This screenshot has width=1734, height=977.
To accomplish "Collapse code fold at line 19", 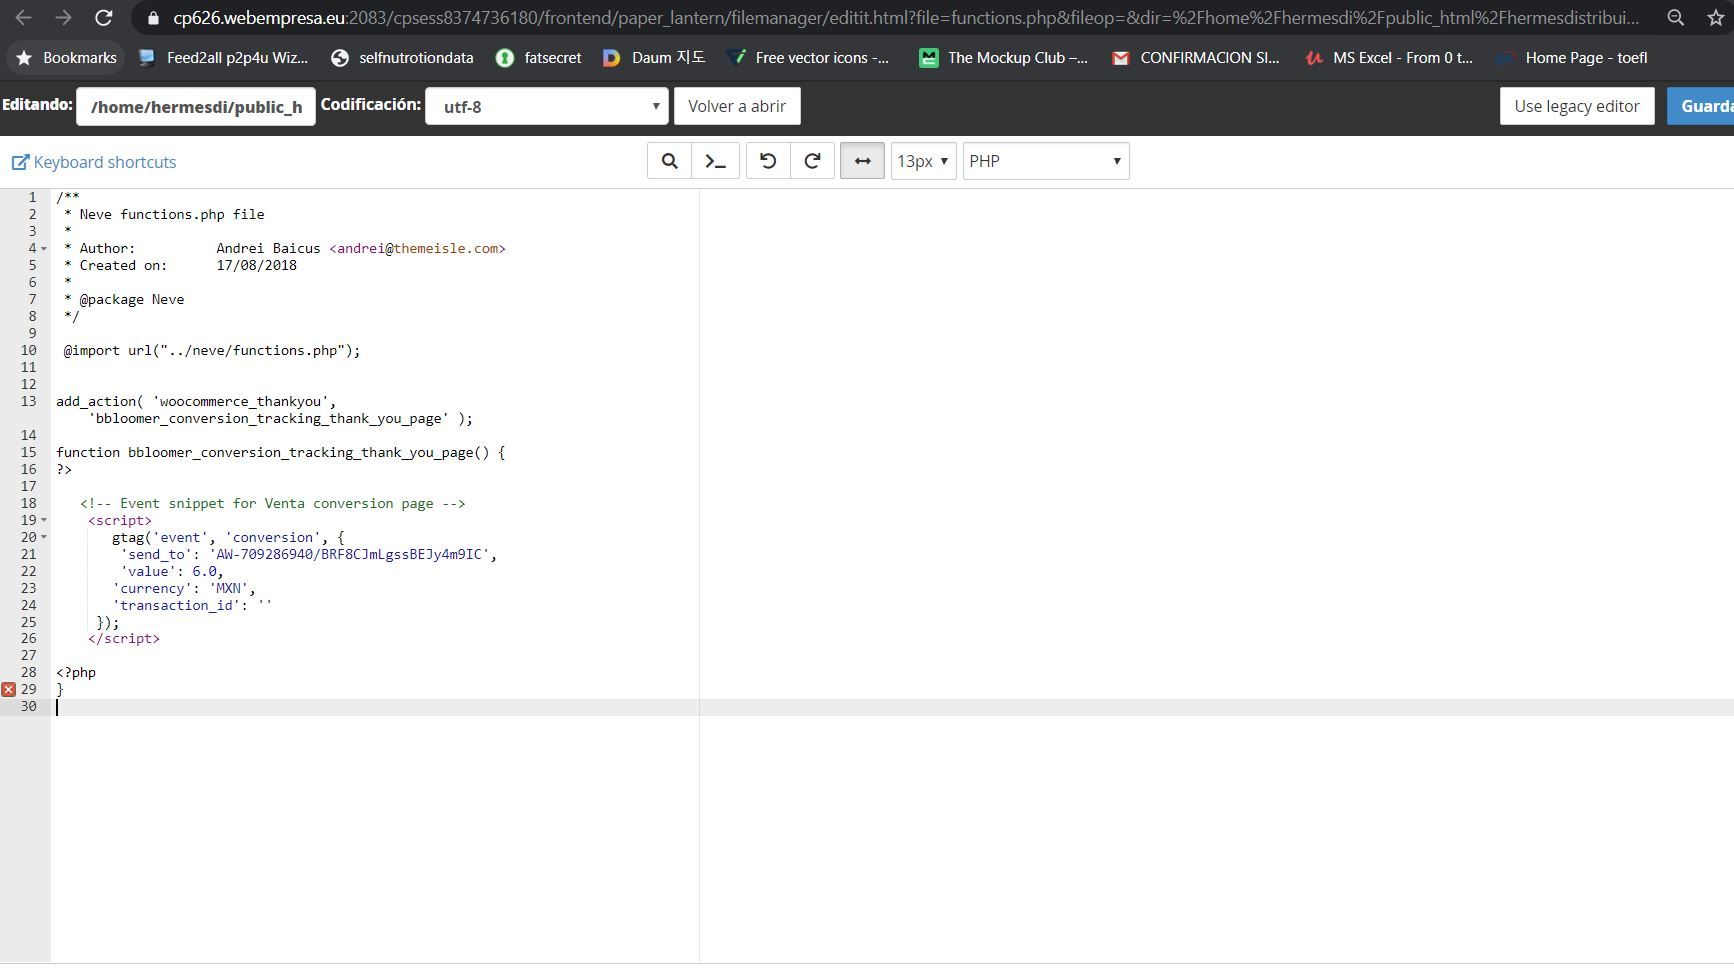I will (44, 521).
